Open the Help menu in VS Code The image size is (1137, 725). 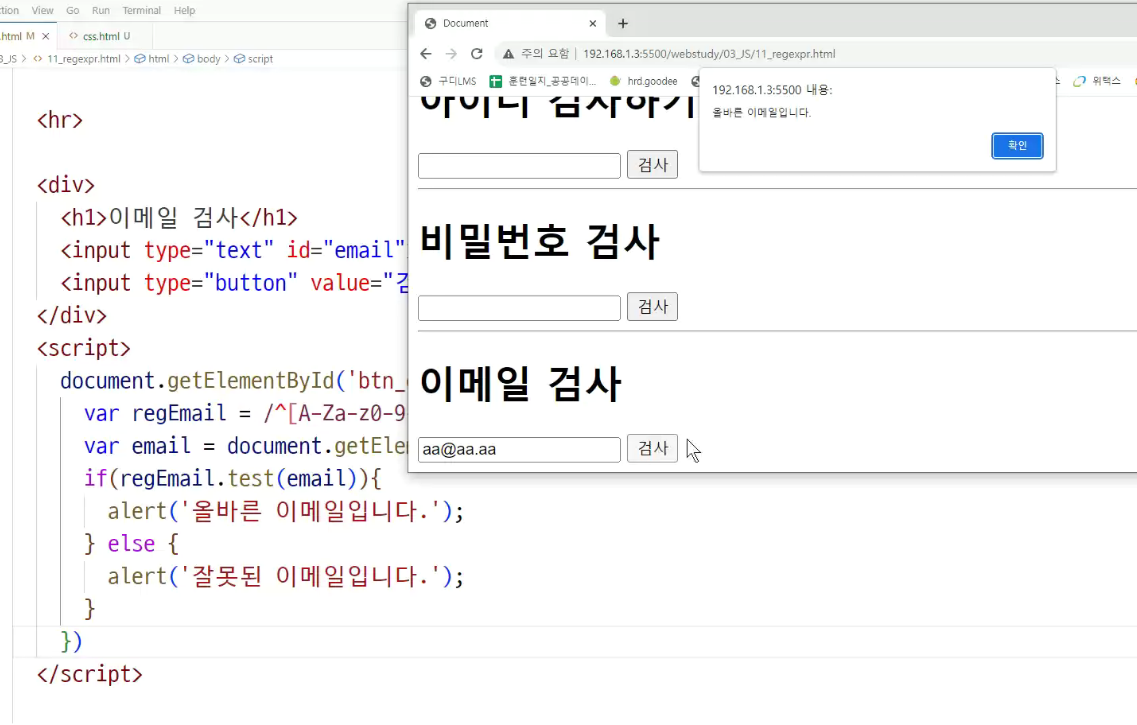184,10
